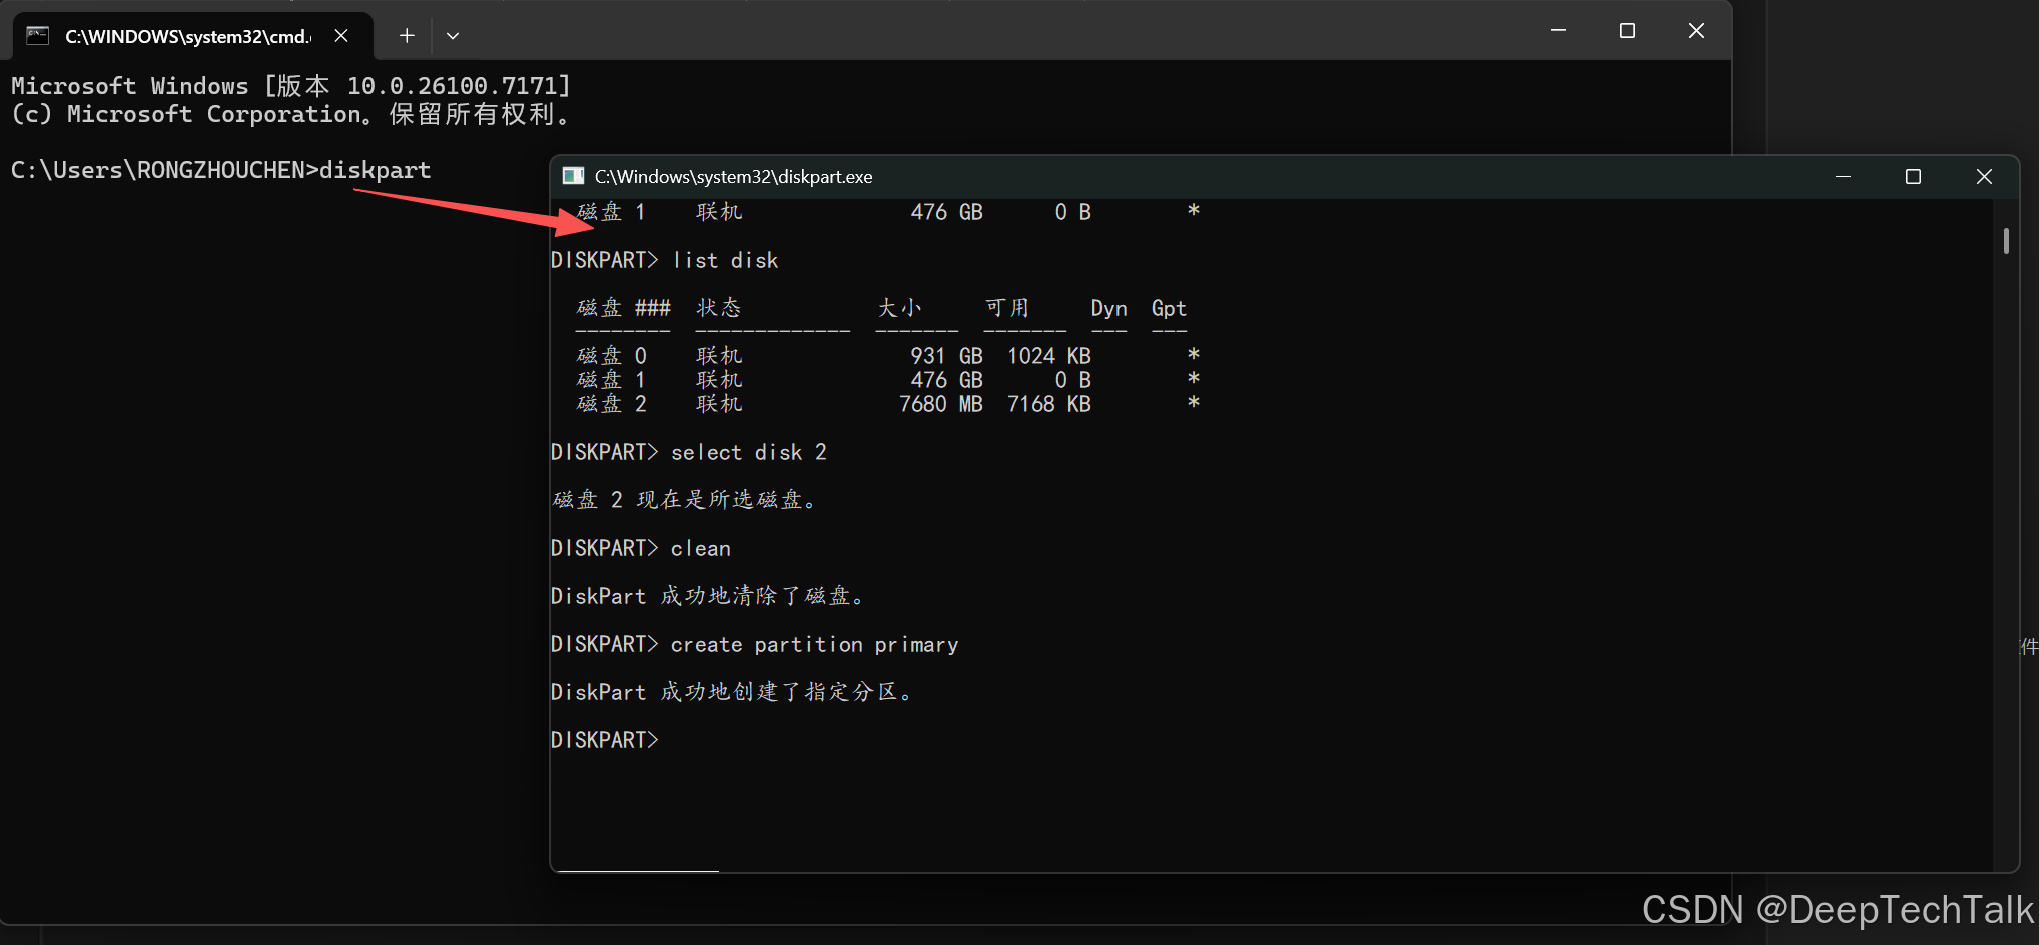Click the Microsoft Corporation copyright line

pos(291,114)
